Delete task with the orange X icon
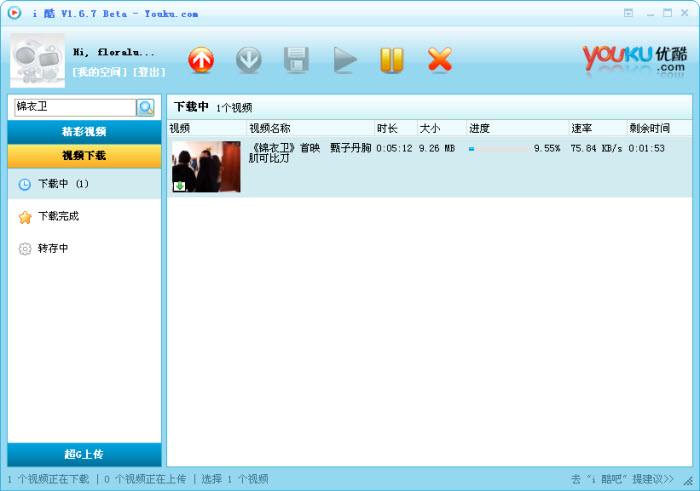 [440, 59]
